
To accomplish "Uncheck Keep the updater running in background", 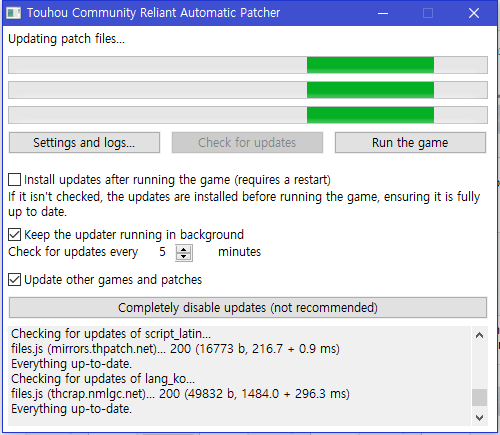I will (15, 235).
